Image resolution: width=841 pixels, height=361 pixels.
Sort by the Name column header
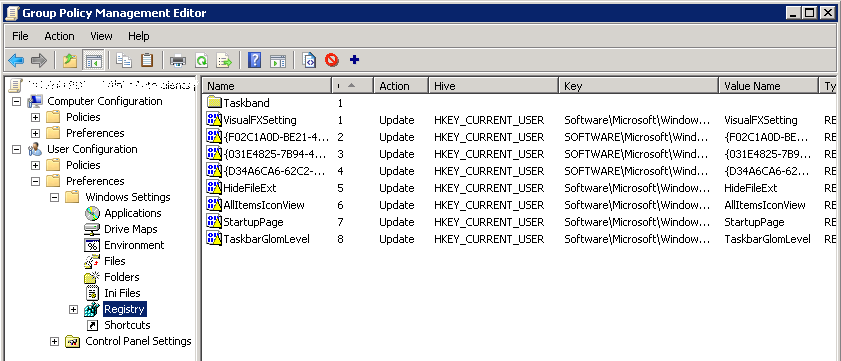(267, 86)
